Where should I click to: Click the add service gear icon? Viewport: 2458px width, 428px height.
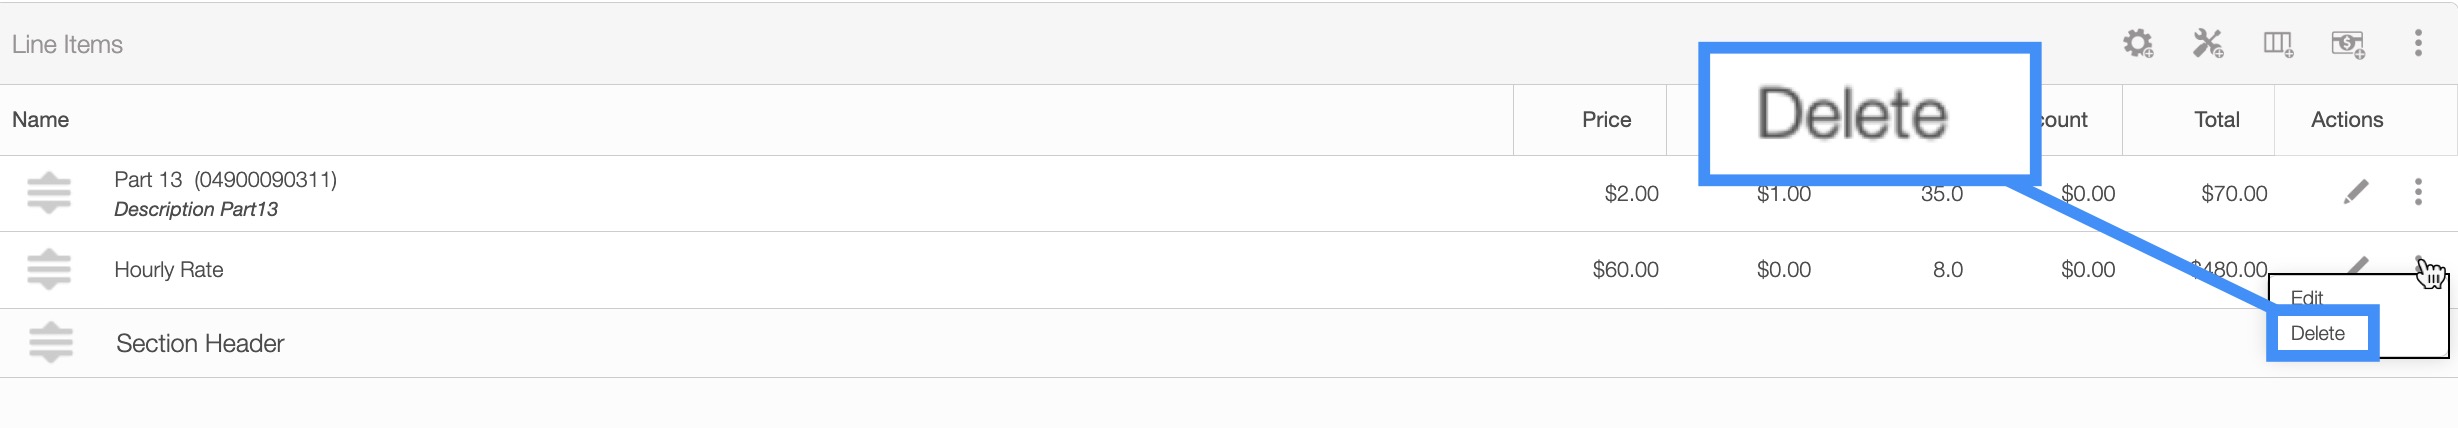(x=2138, y=44)
